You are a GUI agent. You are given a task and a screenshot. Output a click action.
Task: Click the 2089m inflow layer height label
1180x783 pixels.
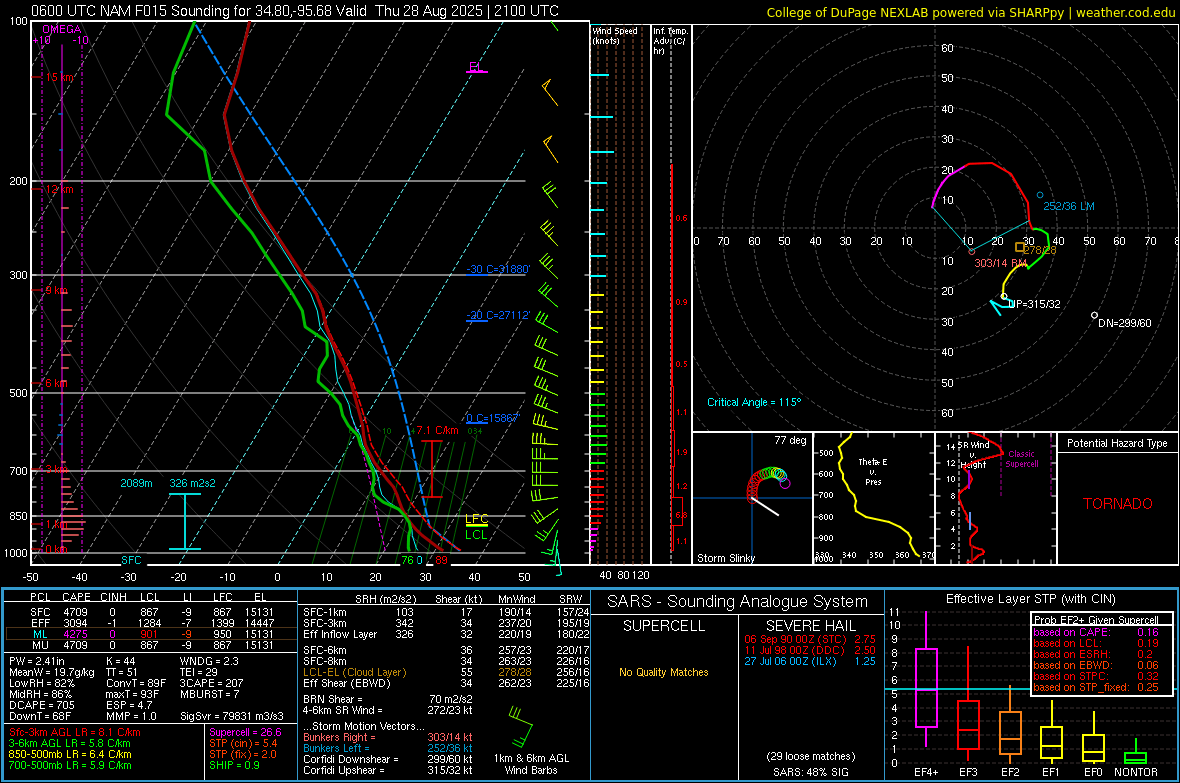[136, 483]
